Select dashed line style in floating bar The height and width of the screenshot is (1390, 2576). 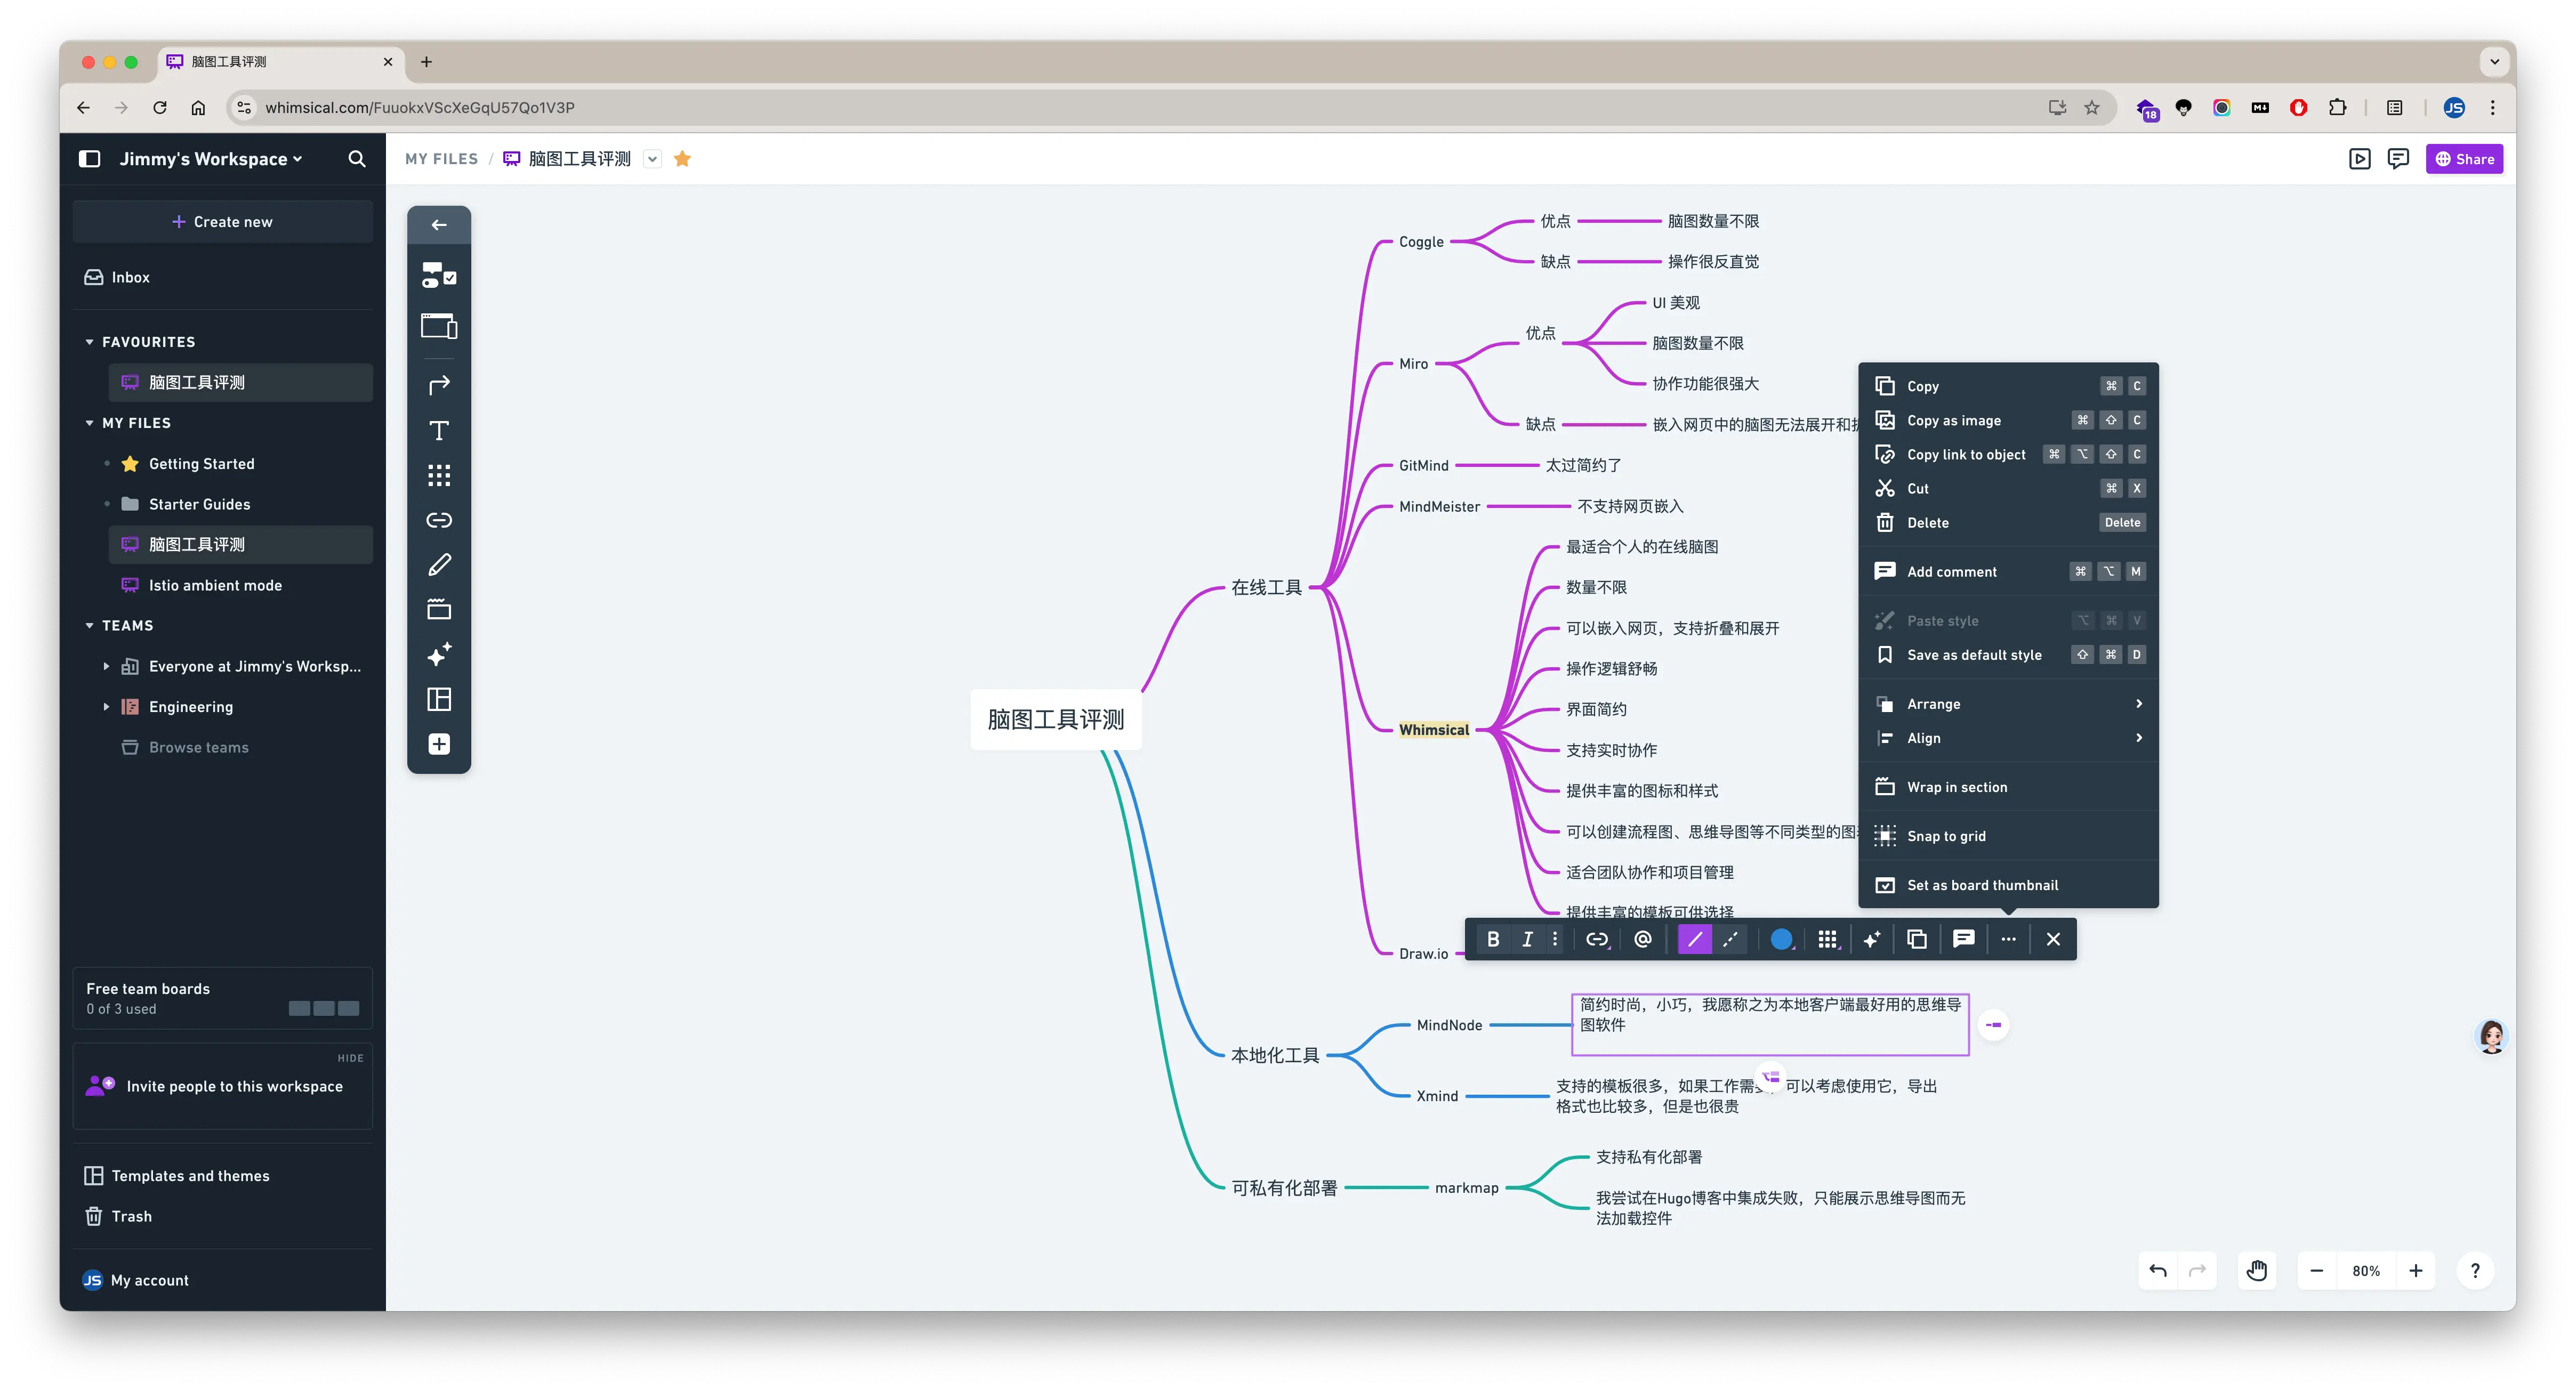tap(1730, 939)
